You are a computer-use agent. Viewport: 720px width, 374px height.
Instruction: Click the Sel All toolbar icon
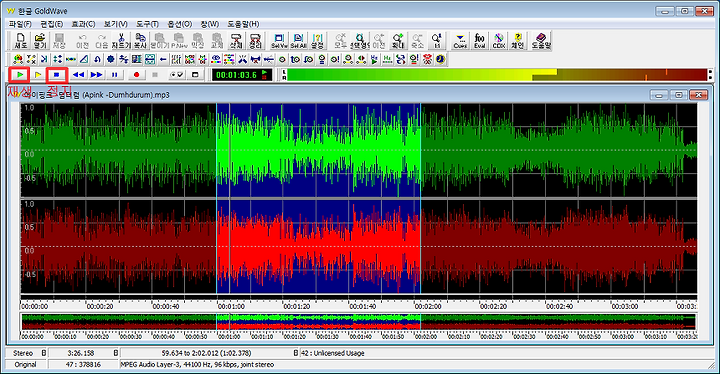pos(298,41)
